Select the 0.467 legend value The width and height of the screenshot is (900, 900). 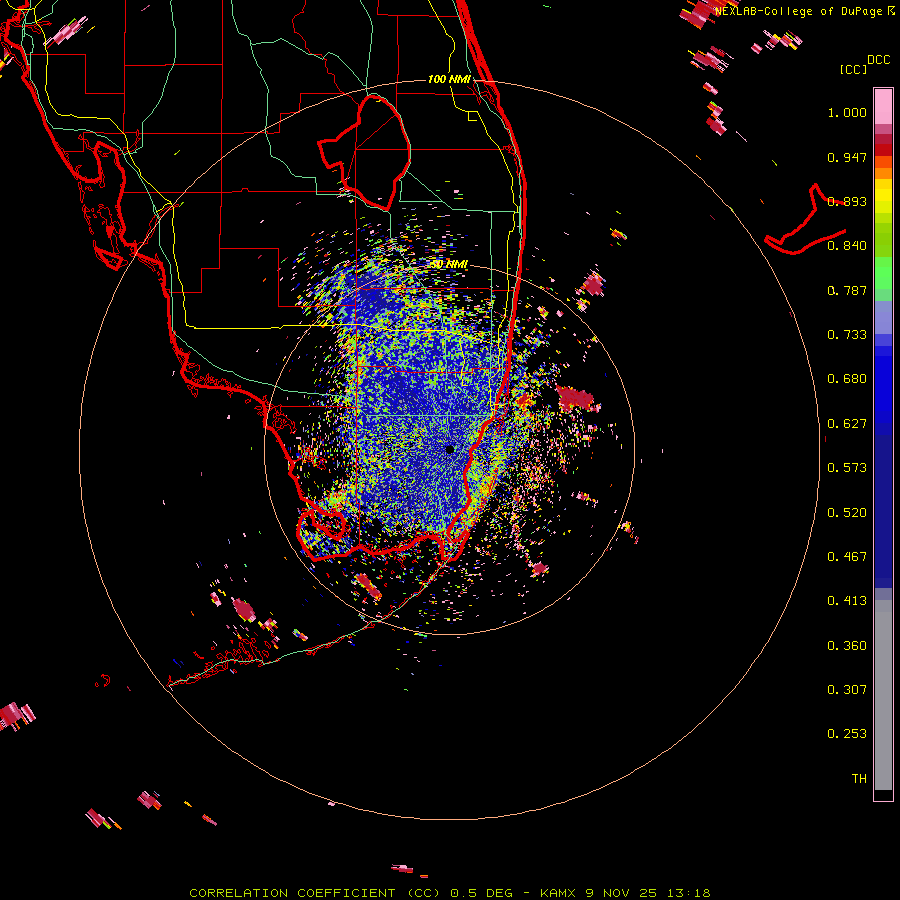click(847, 557)
